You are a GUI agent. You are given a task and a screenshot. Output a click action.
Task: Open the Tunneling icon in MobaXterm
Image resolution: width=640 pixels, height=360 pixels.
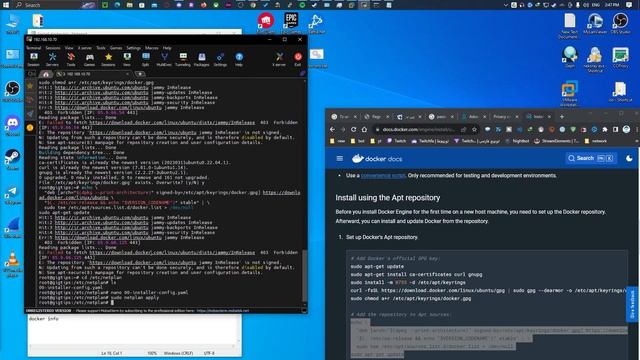(x=183, y=59)
